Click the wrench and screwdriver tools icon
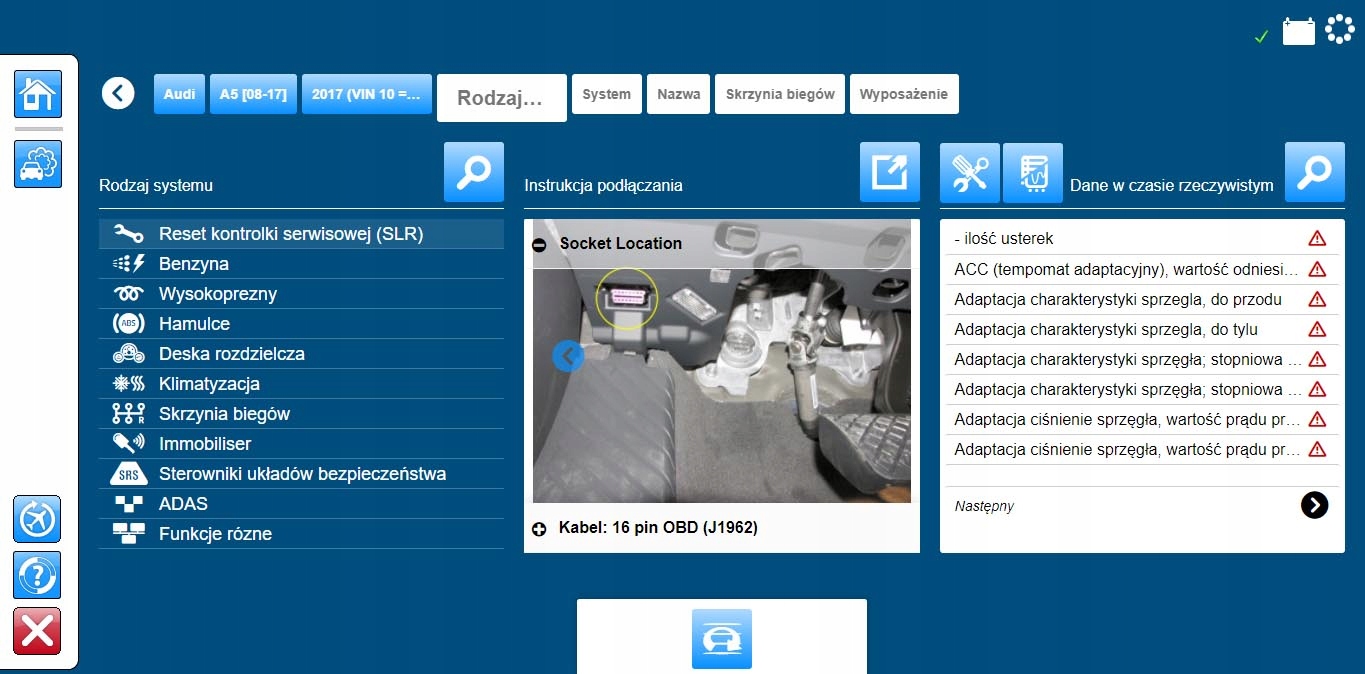Image resolution: width=1365 pixels, height=674 pixels. tap(969, 172)
